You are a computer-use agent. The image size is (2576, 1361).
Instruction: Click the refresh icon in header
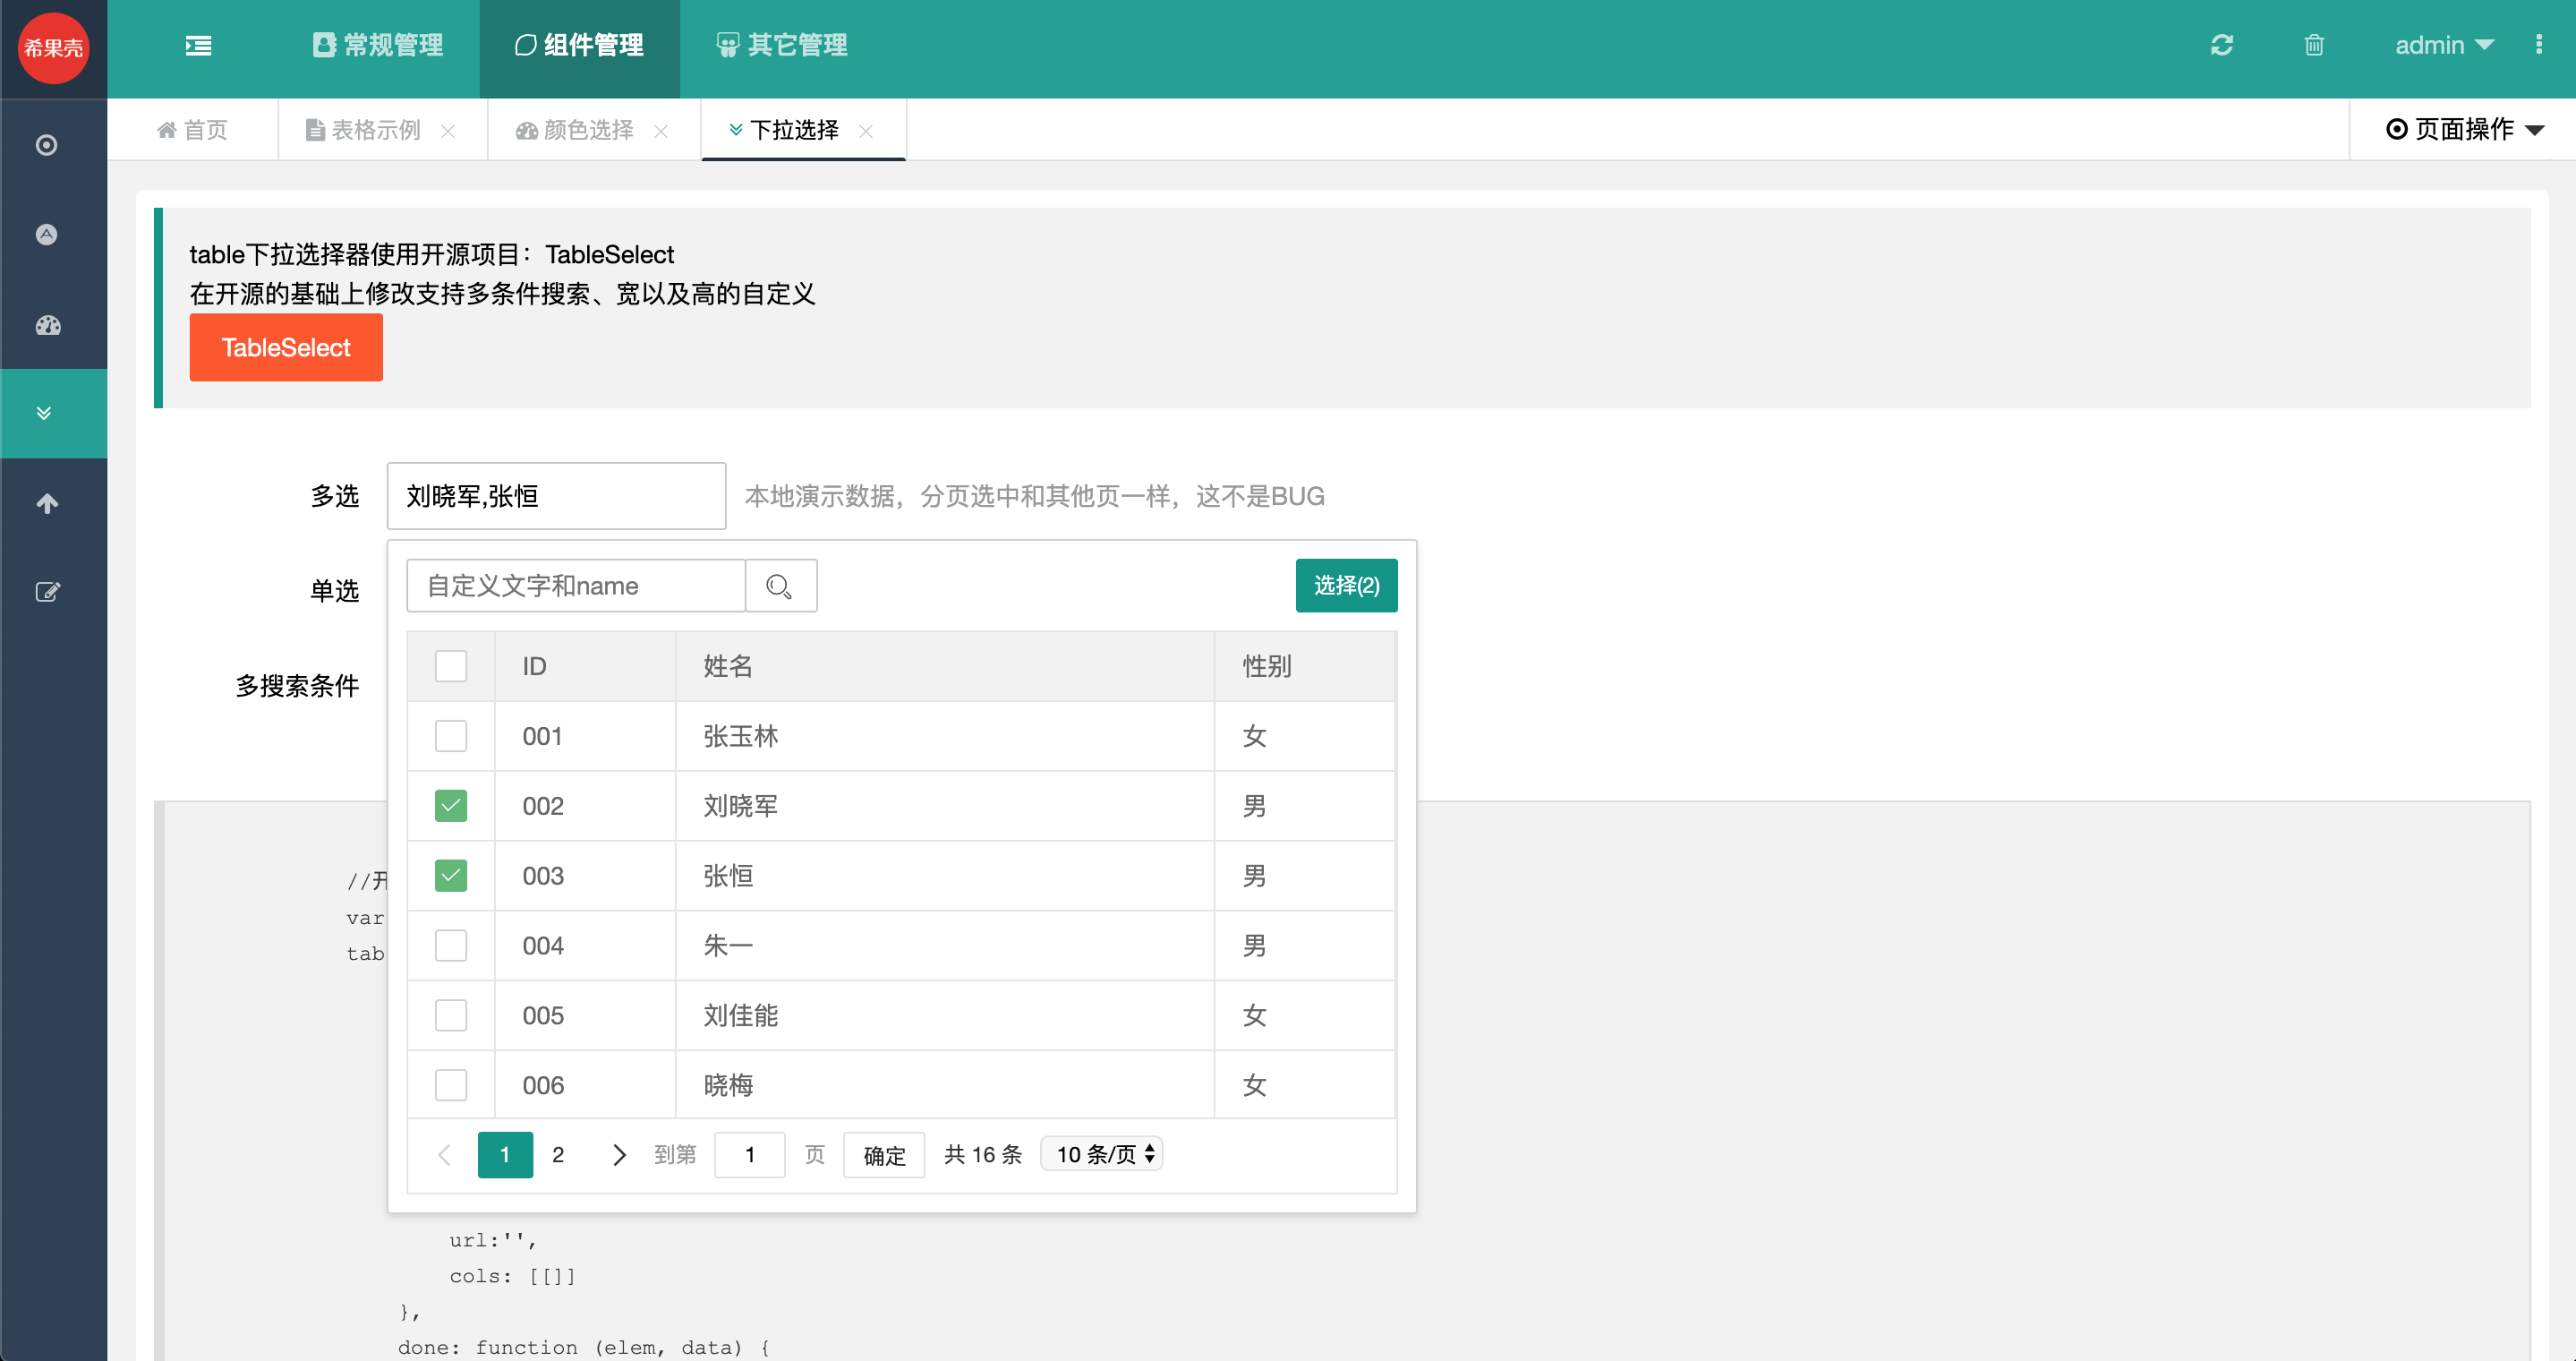2221,45
